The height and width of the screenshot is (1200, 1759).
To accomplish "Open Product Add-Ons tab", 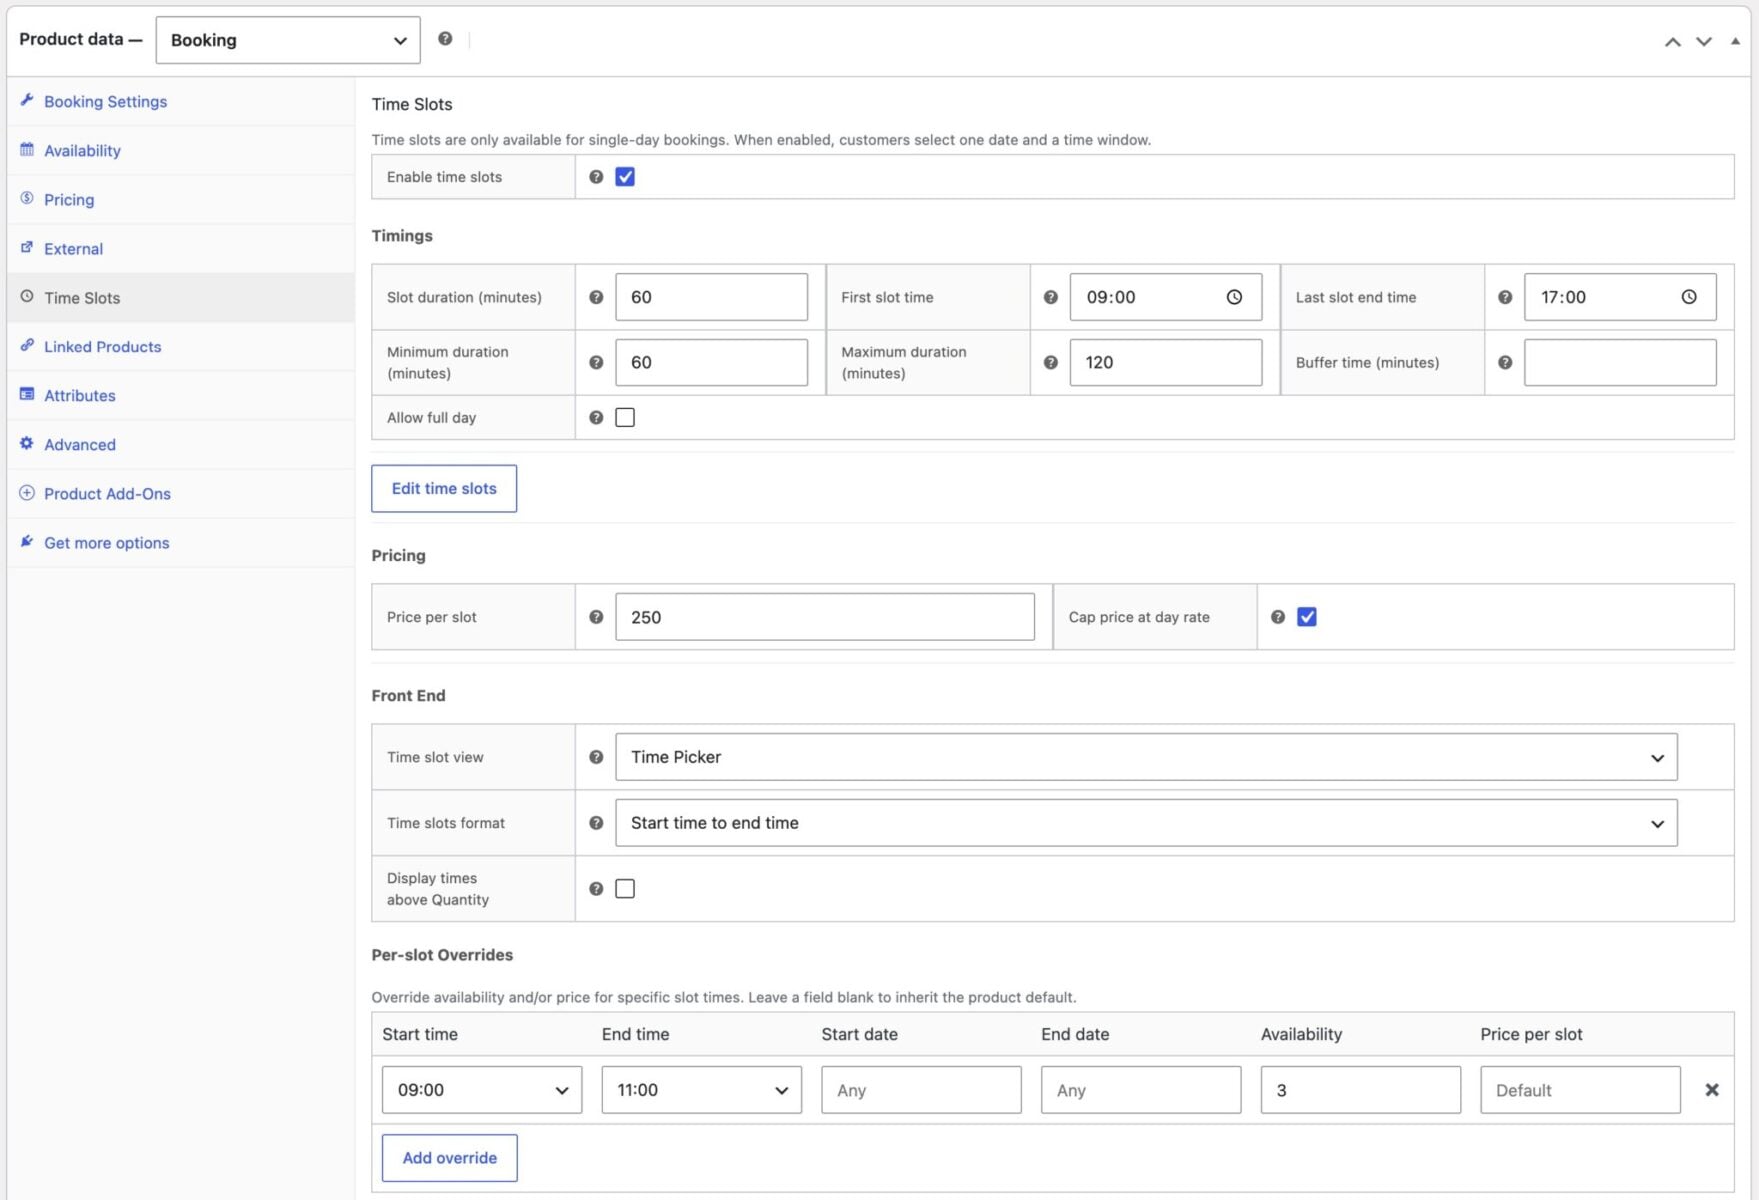I will point(181,493).
